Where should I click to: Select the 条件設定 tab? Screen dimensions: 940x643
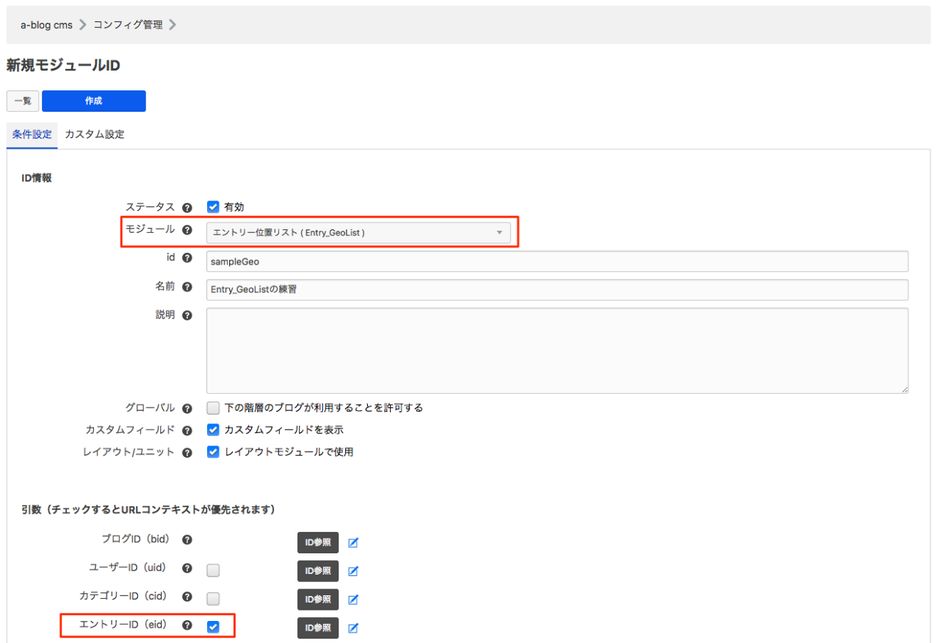tap(32, 134)
